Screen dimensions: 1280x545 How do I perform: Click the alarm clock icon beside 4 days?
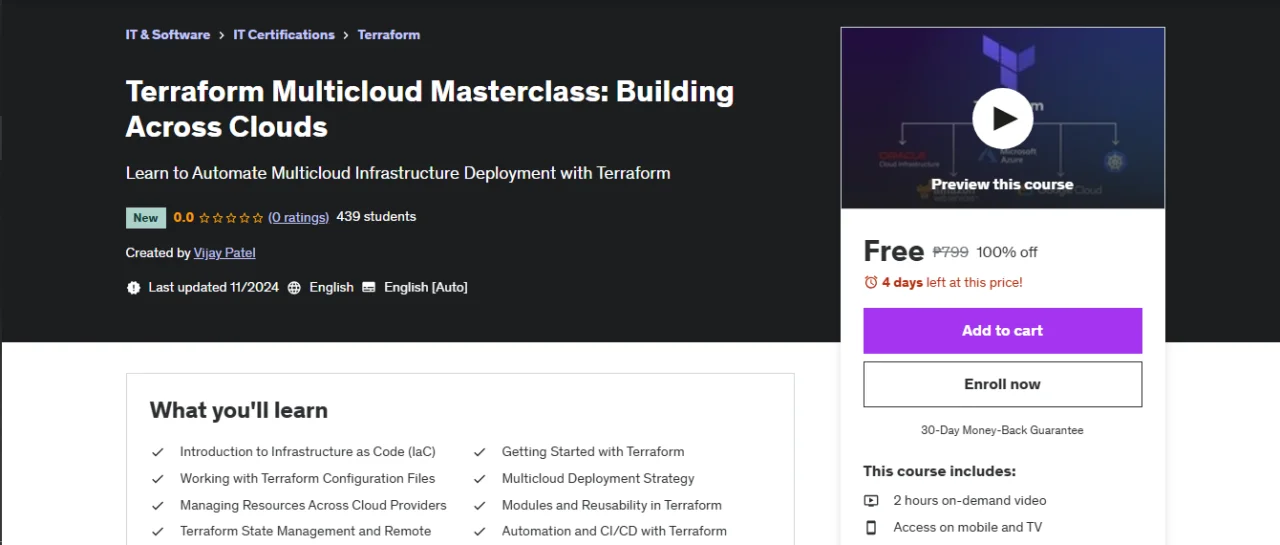coord(871,283)
